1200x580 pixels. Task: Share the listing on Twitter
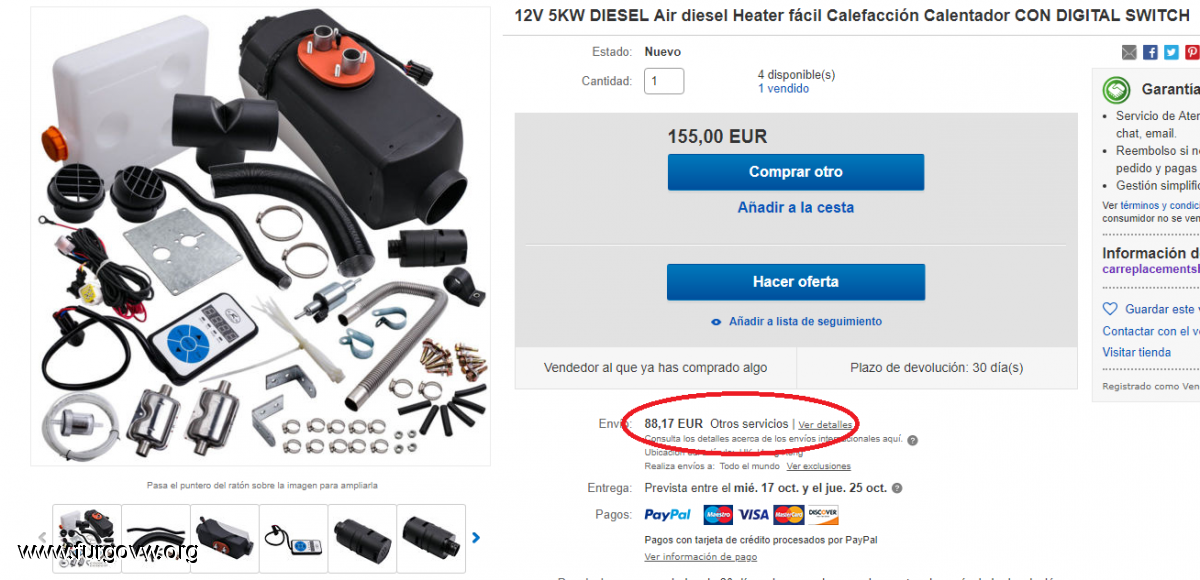(x=1171, y=52)
